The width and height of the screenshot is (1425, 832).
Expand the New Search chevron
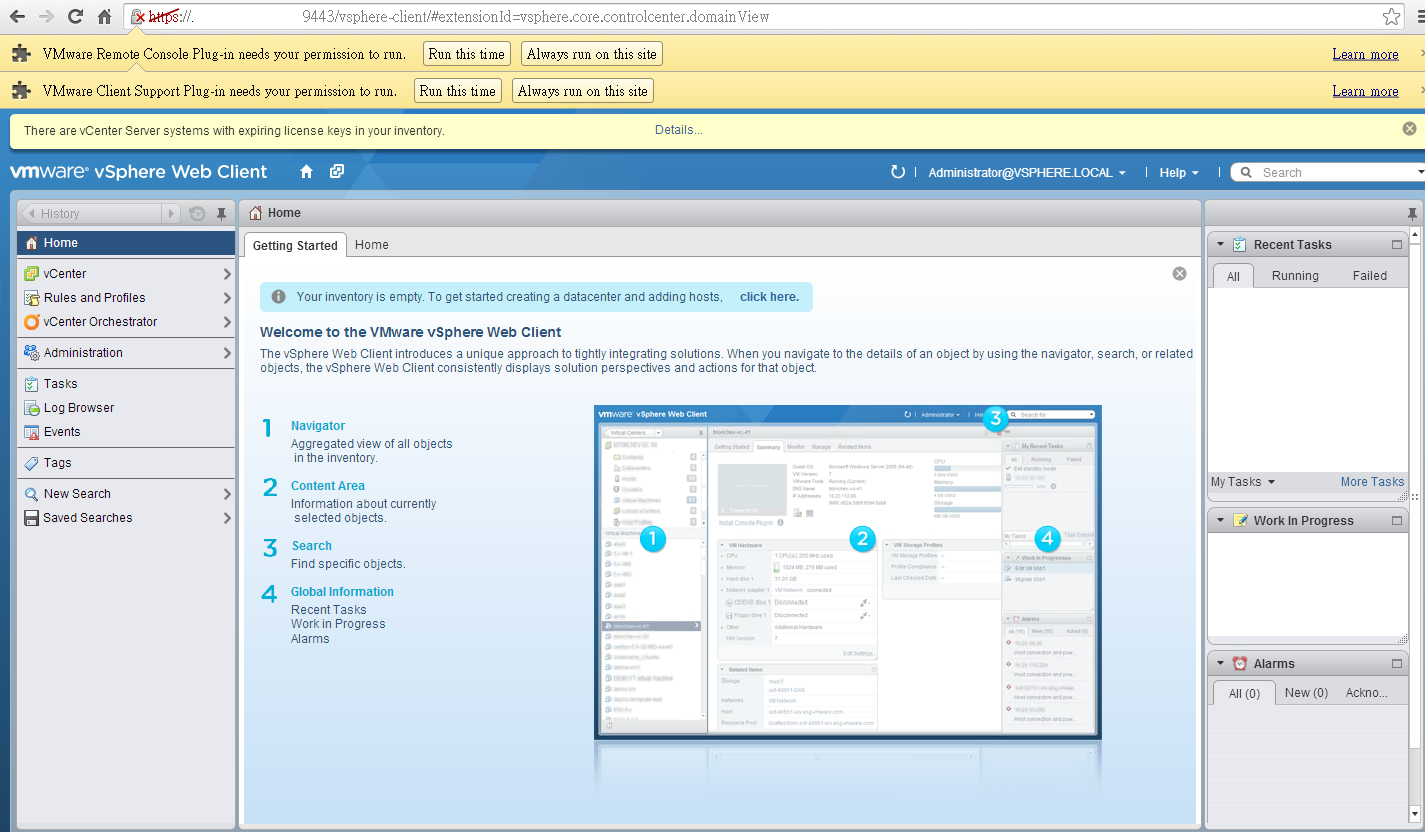click(x=227, y=493)
